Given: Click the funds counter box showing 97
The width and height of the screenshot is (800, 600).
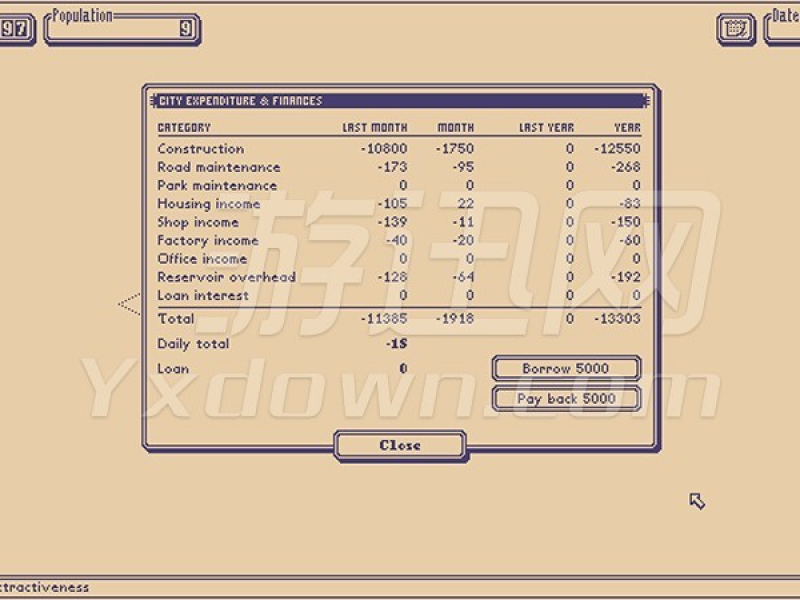Looking at the screenshot, I should (x=16, y=29).
